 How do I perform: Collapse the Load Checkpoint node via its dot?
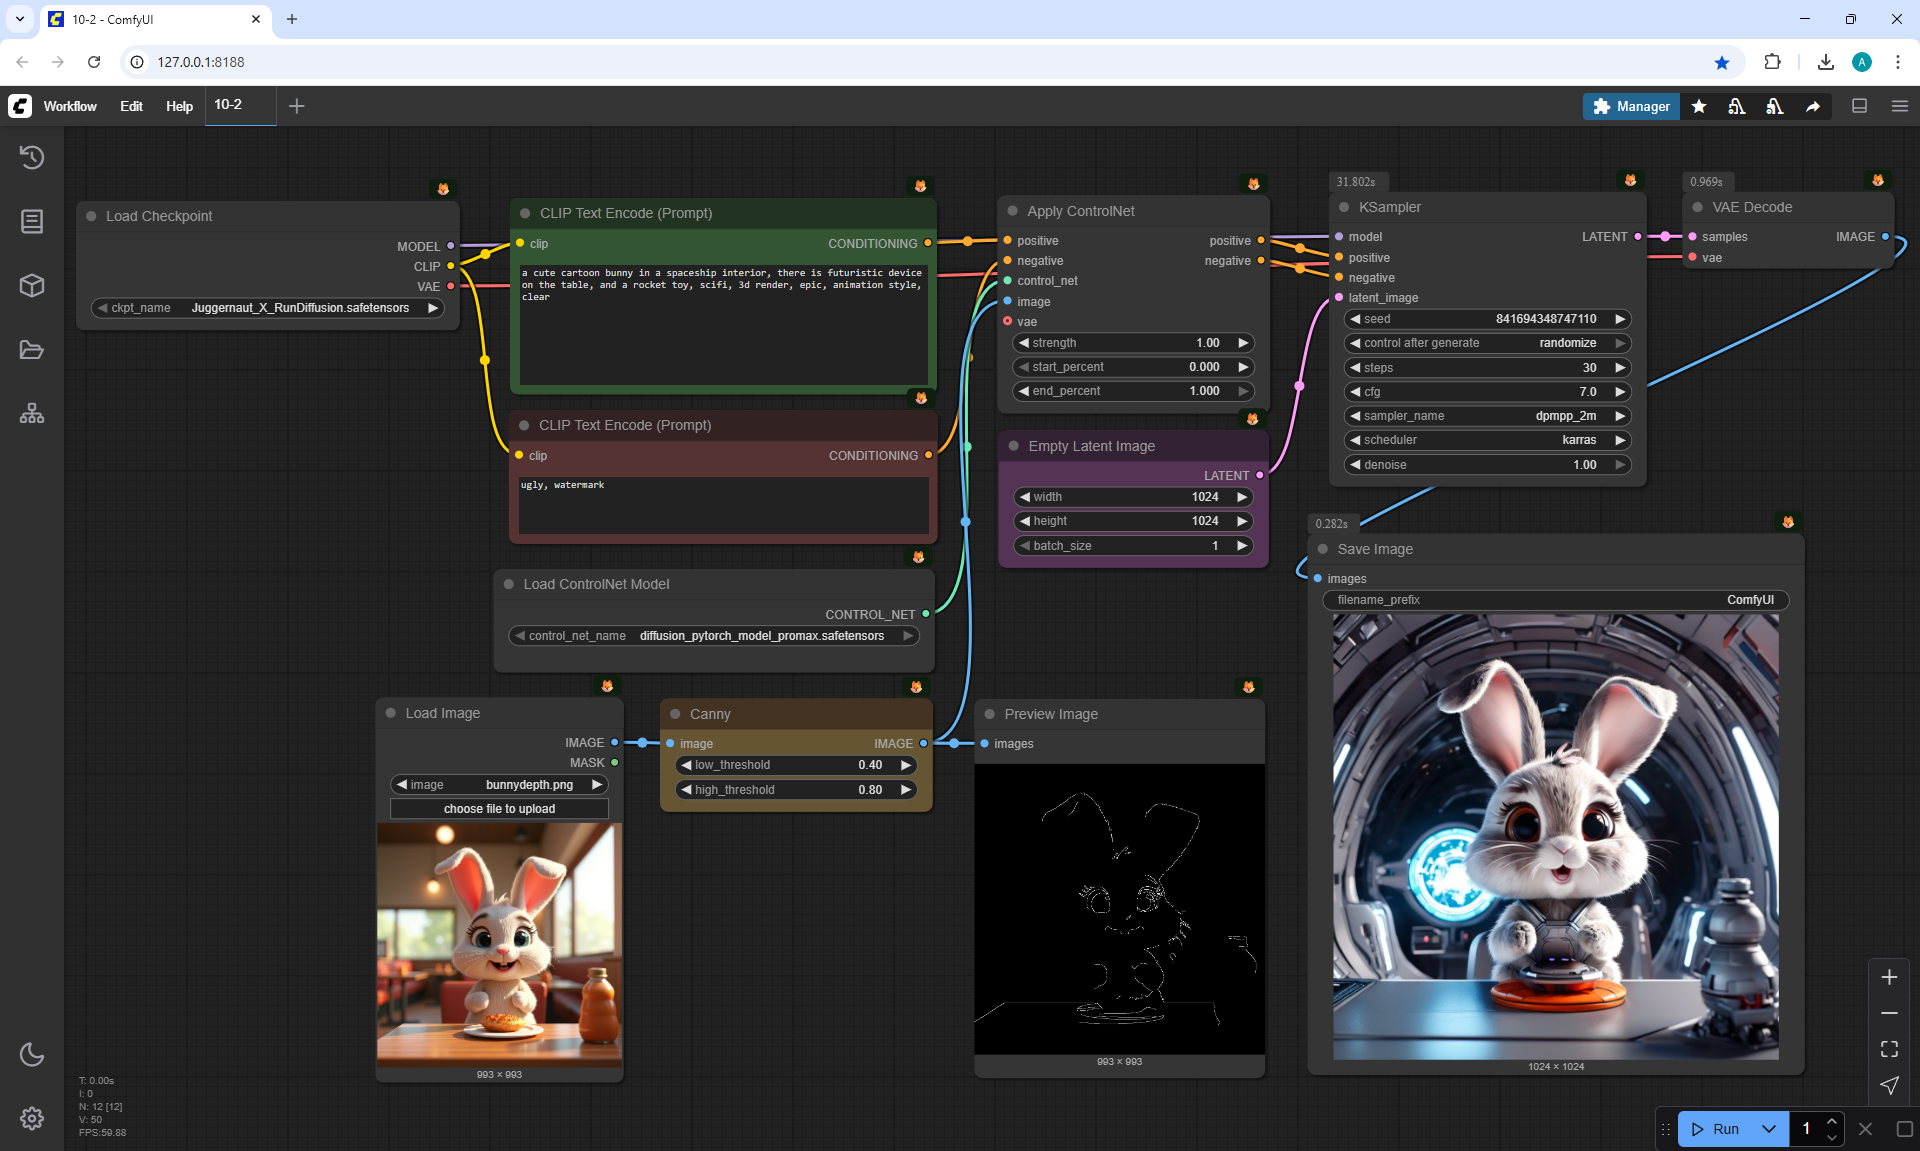pyautogui.click(x=91, y=216)
